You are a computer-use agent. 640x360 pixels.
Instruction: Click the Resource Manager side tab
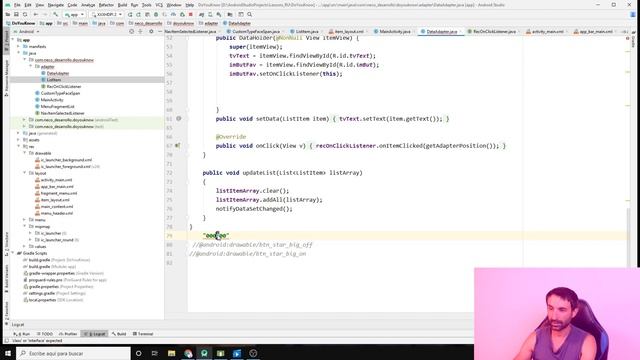click(6, 78)
